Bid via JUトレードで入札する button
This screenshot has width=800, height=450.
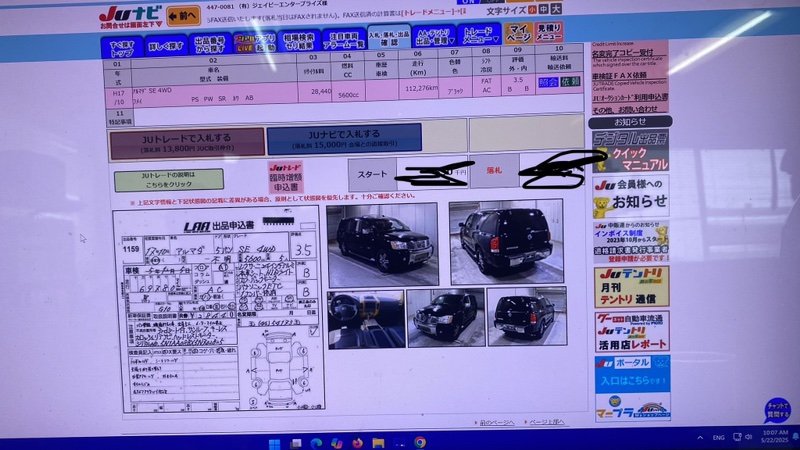click(x=187, y=142)
